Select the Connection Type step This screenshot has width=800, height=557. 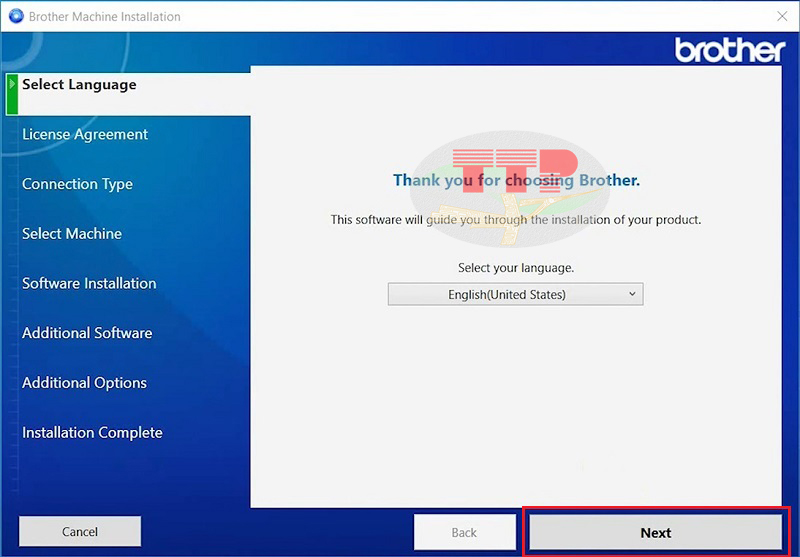(x=77, y=184)
